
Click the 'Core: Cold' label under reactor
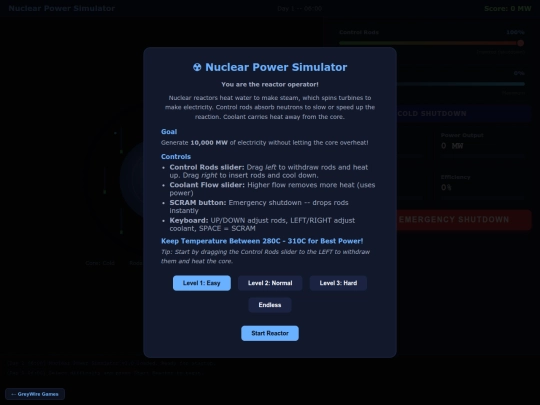pyautogui.click(x=100, y=263)
